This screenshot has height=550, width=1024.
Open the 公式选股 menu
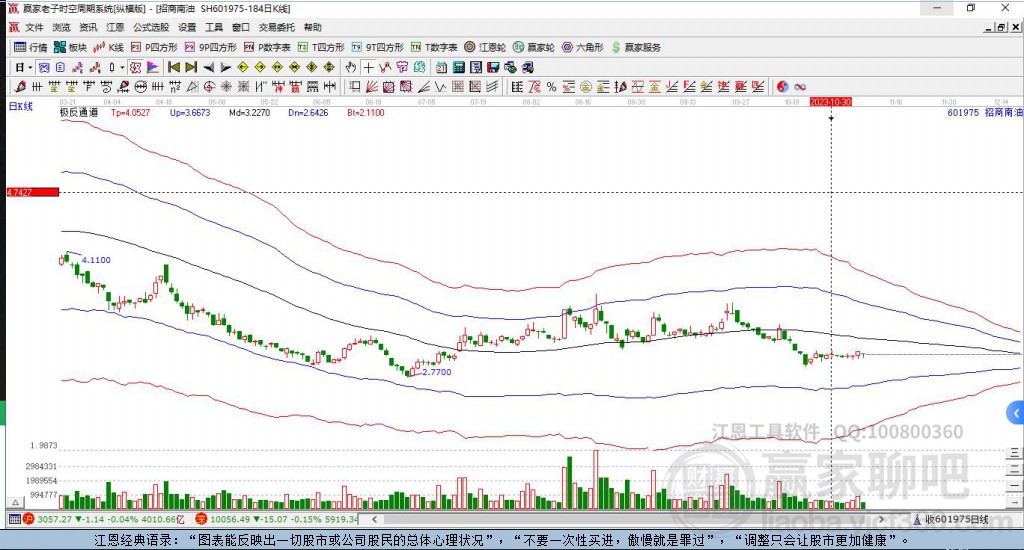click(x=150, y=27)
